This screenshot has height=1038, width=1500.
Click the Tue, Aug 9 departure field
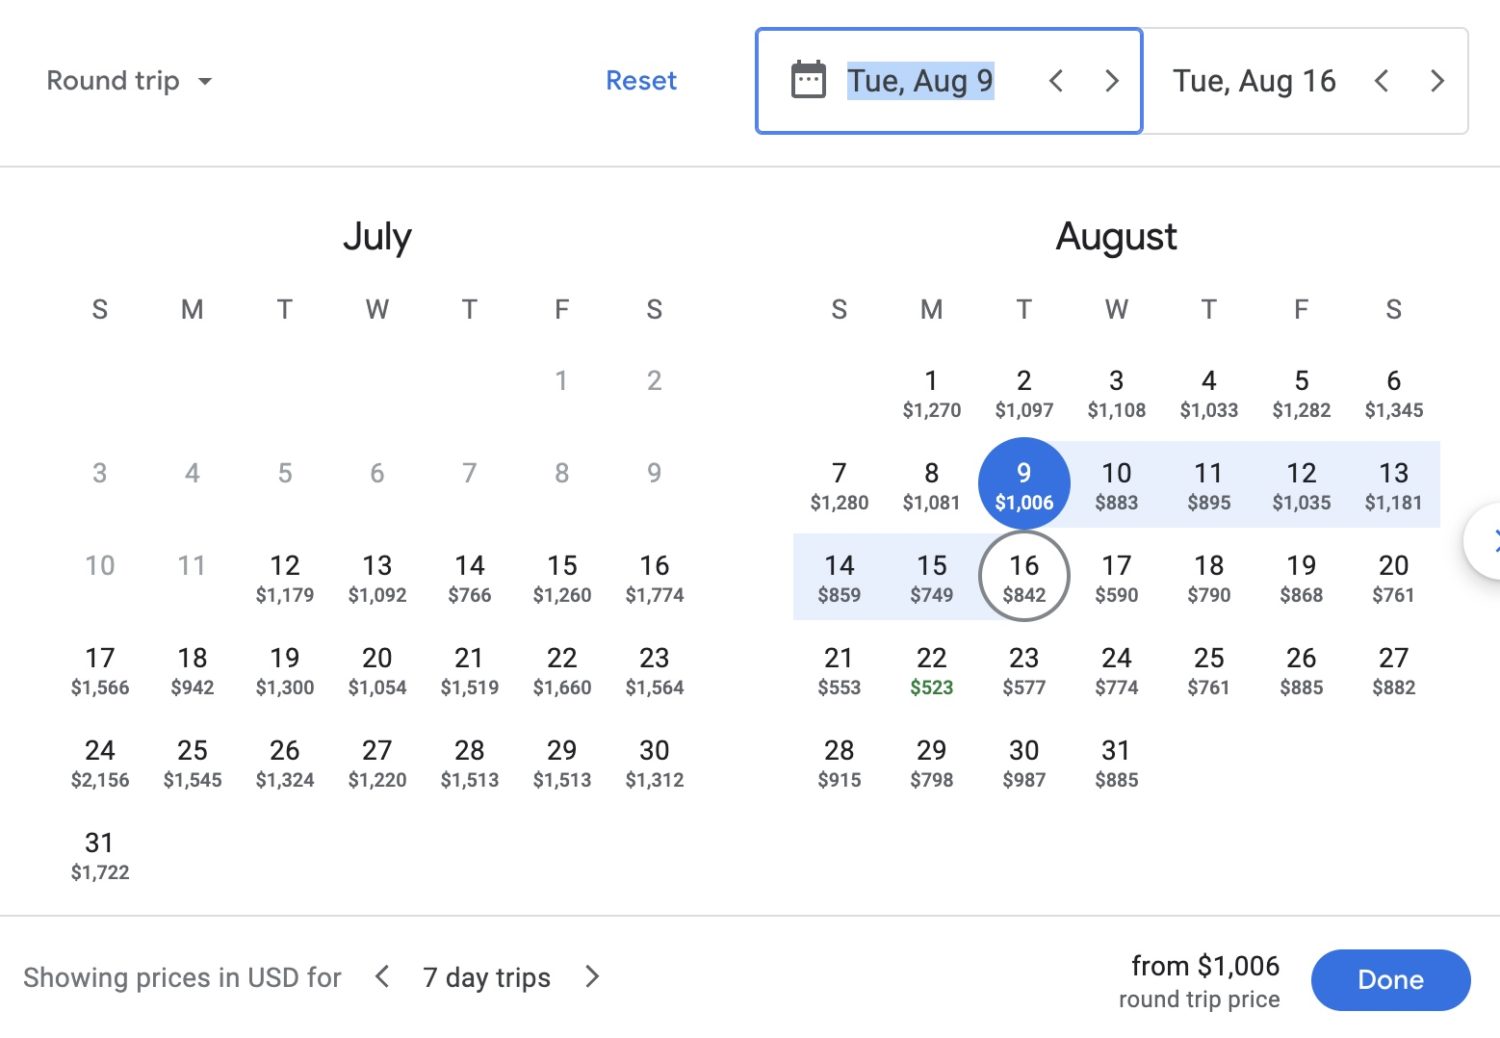click(x=920, y=81)
